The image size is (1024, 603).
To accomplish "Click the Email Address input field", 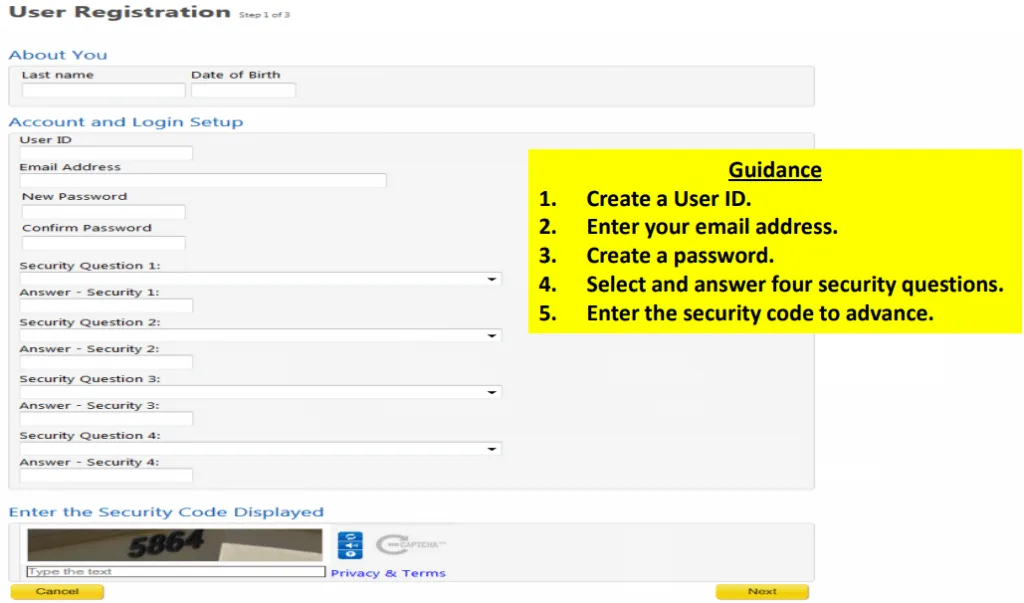I will tap(203, 181).
